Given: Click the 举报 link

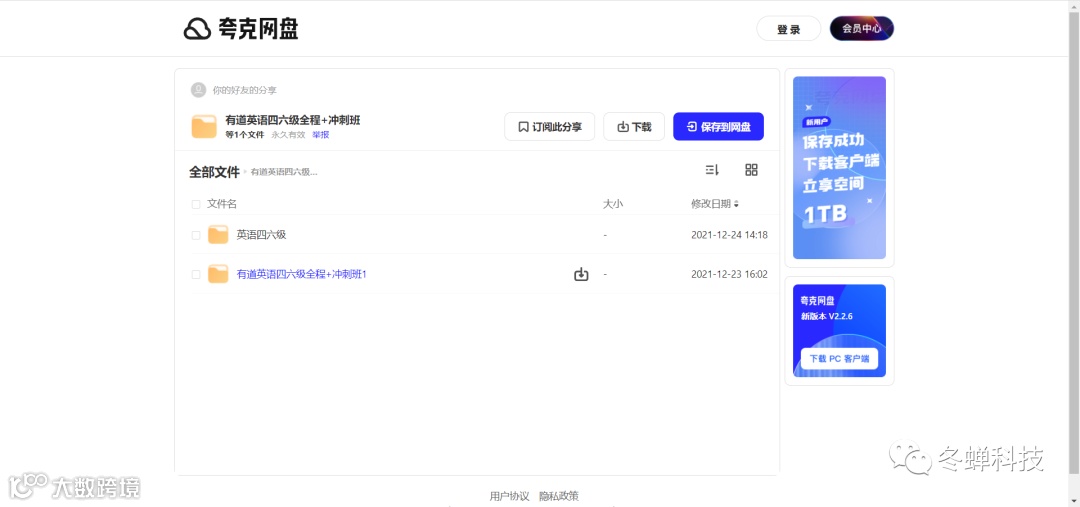Looking at the screenshot, I should point(320,135).
